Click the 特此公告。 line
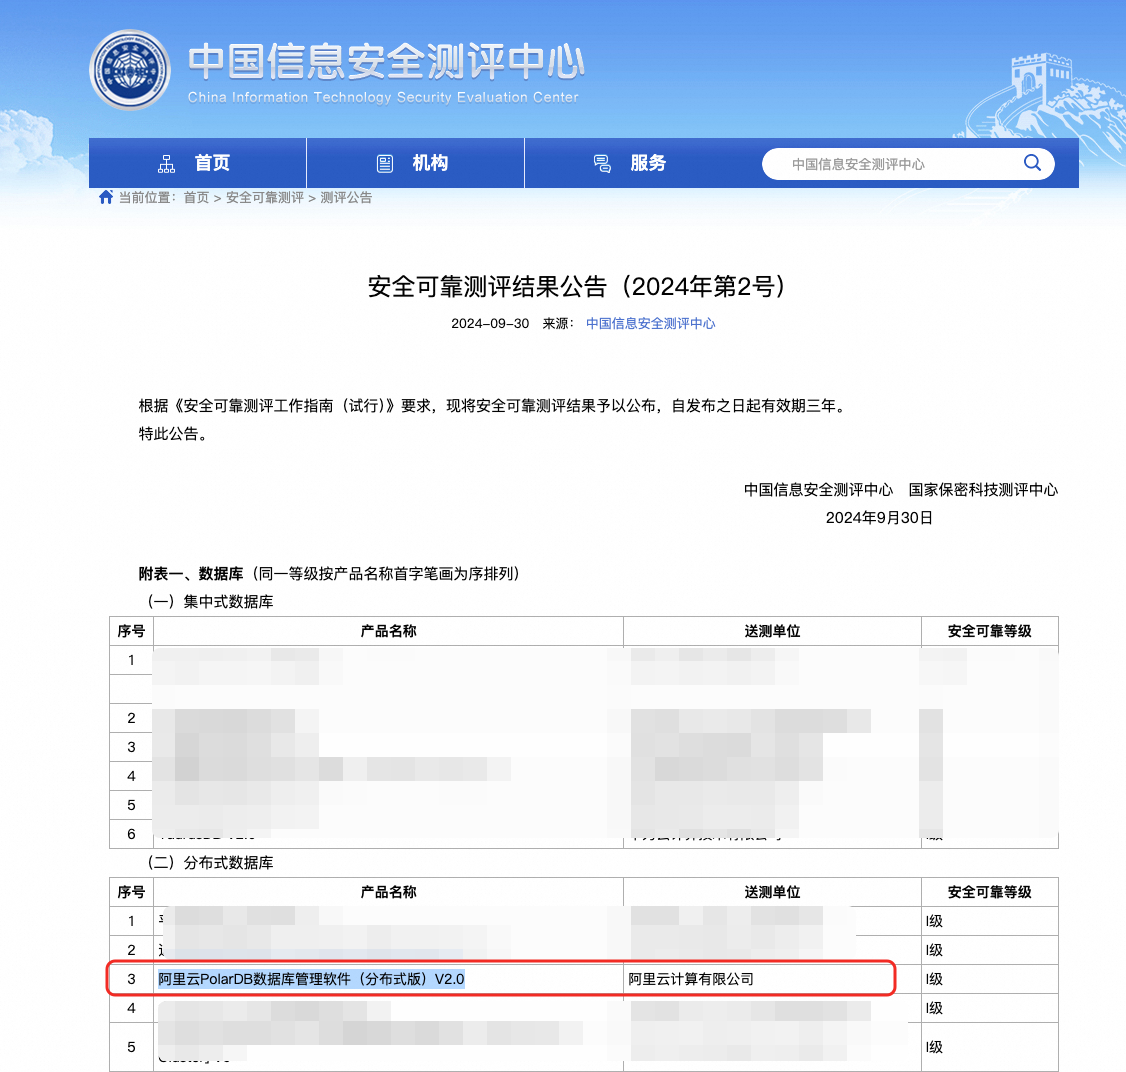 [x=174, y=434]
